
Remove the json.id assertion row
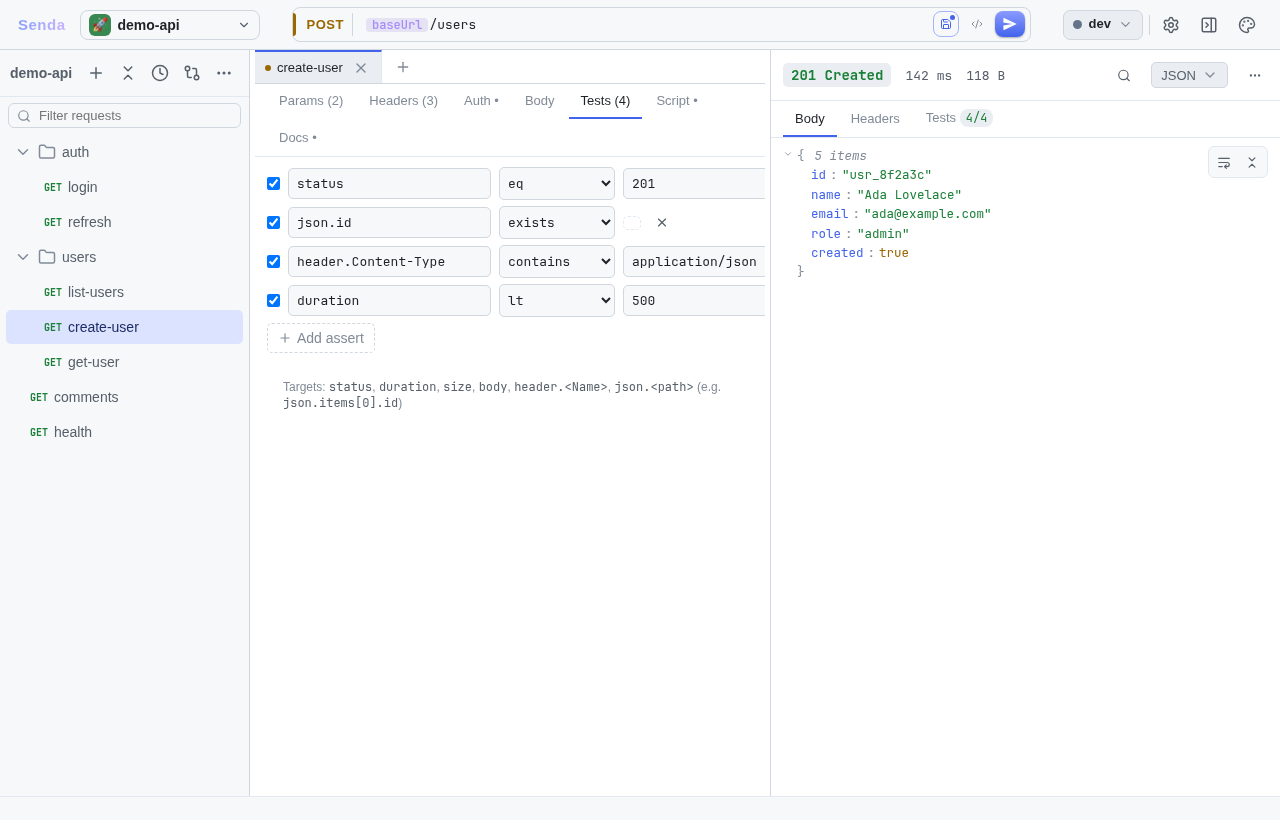pos(662,223)
